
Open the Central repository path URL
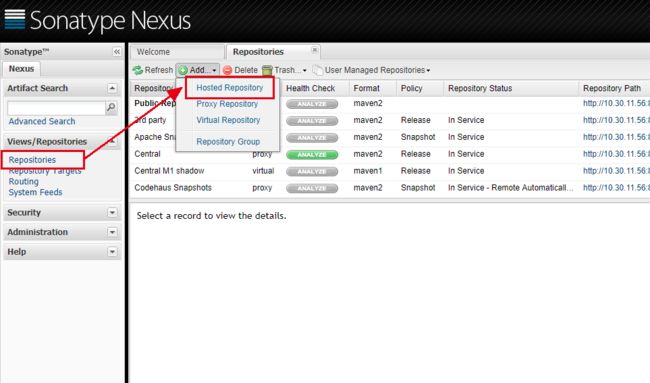(616, 154)
